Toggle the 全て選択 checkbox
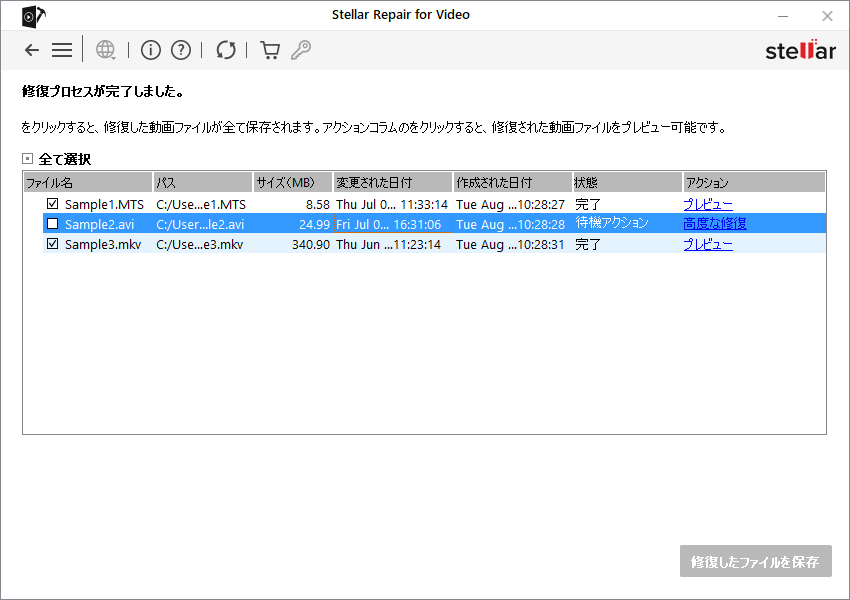Viewport: 850px width, 600px height. point(28,159)
